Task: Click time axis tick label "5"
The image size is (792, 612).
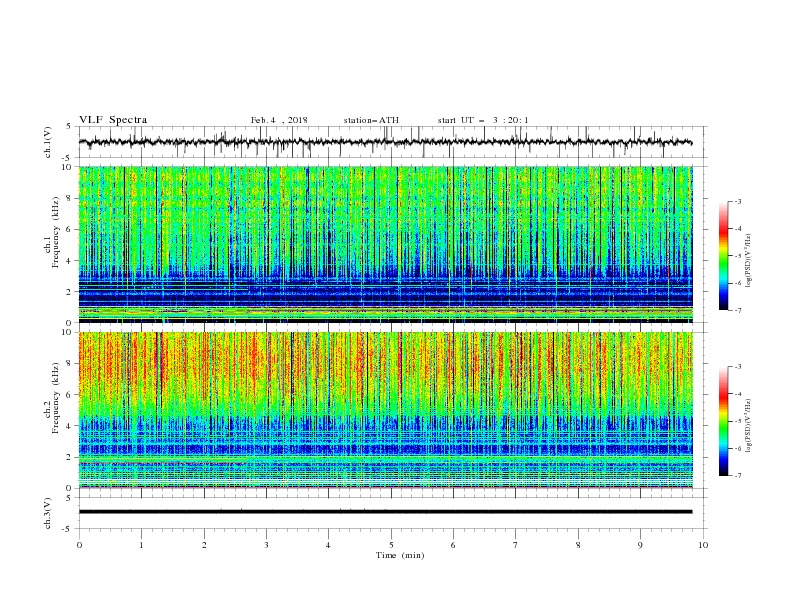Action: (x=391, y=545)
